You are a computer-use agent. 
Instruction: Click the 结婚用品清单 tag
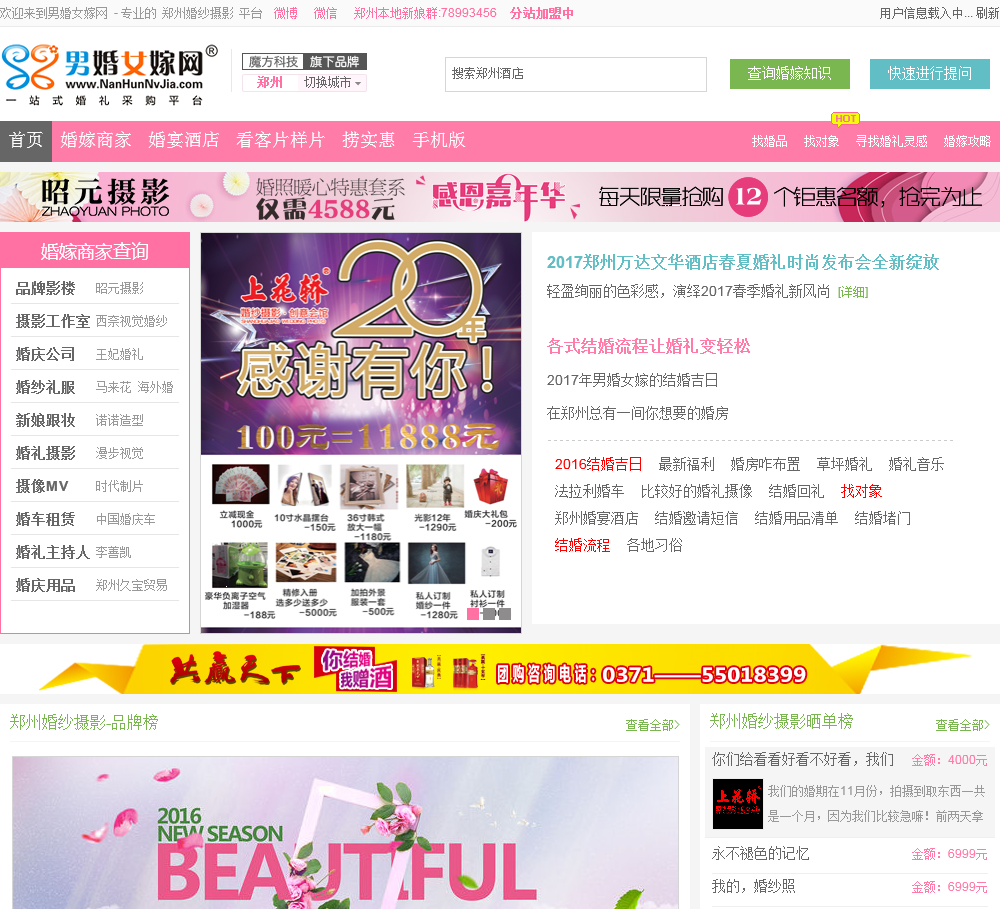[796, 519]
